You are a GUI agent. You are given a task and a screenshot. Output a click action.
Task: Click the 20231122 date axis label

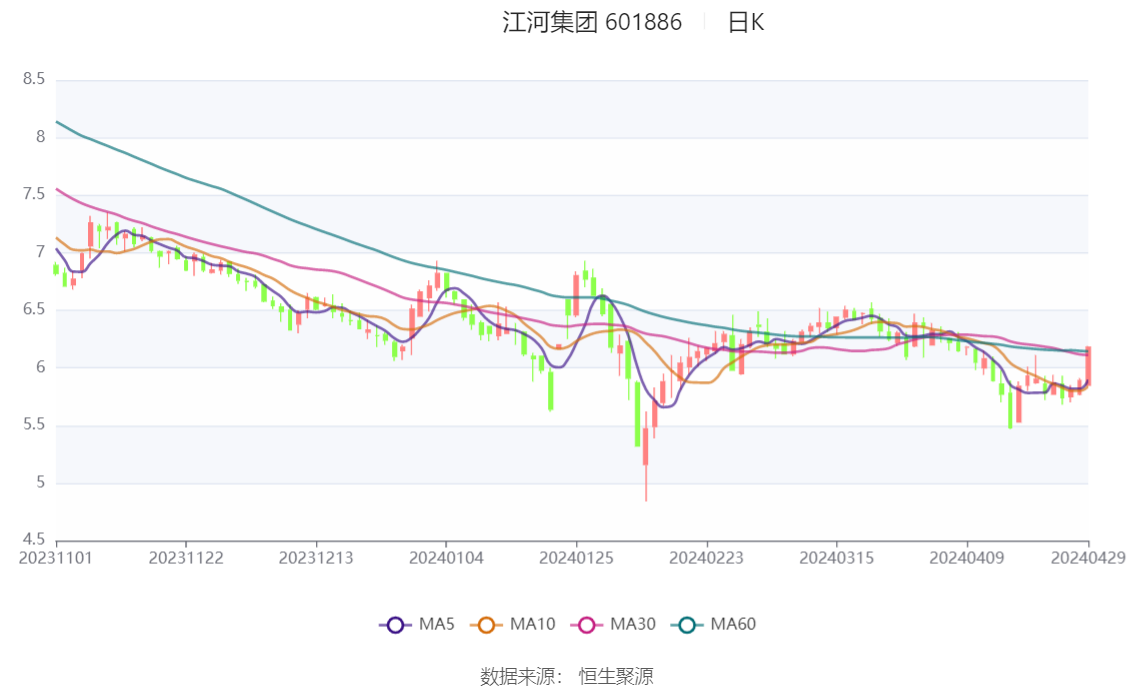coord(186,558)
